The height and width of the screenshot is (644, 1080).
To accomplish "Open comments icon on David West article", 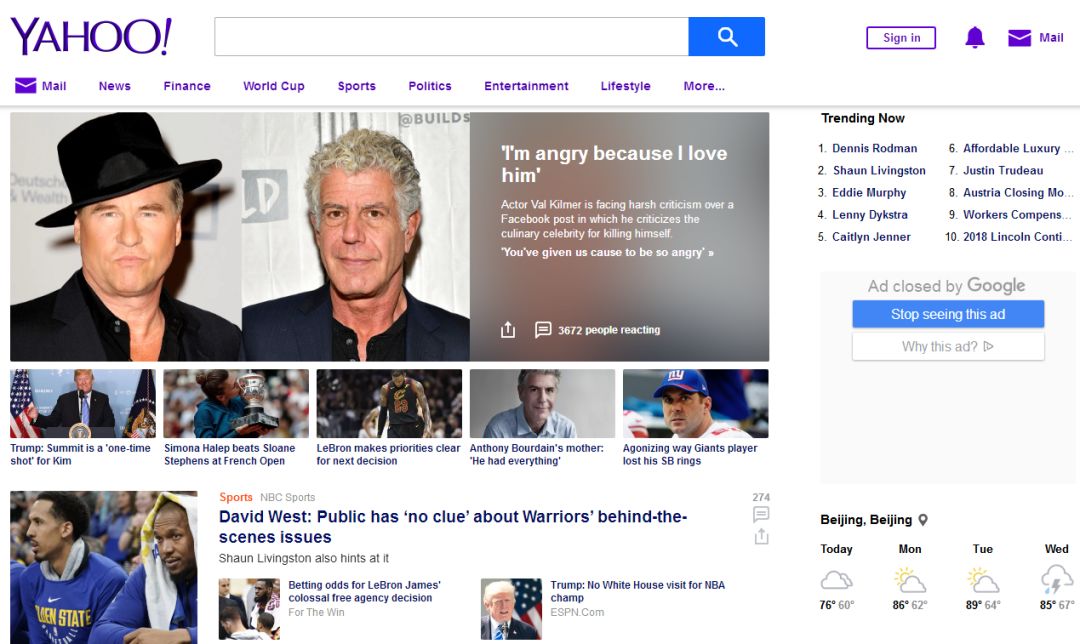I will coord(761,515).
